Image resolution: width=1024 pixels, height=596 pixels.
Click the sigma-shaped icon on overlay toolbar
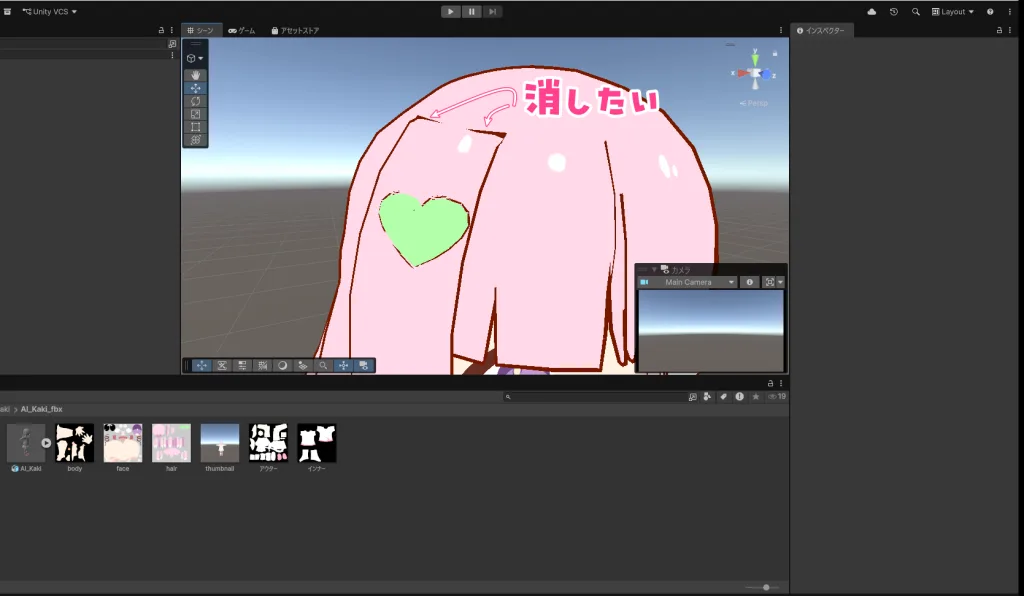(222, 366)
